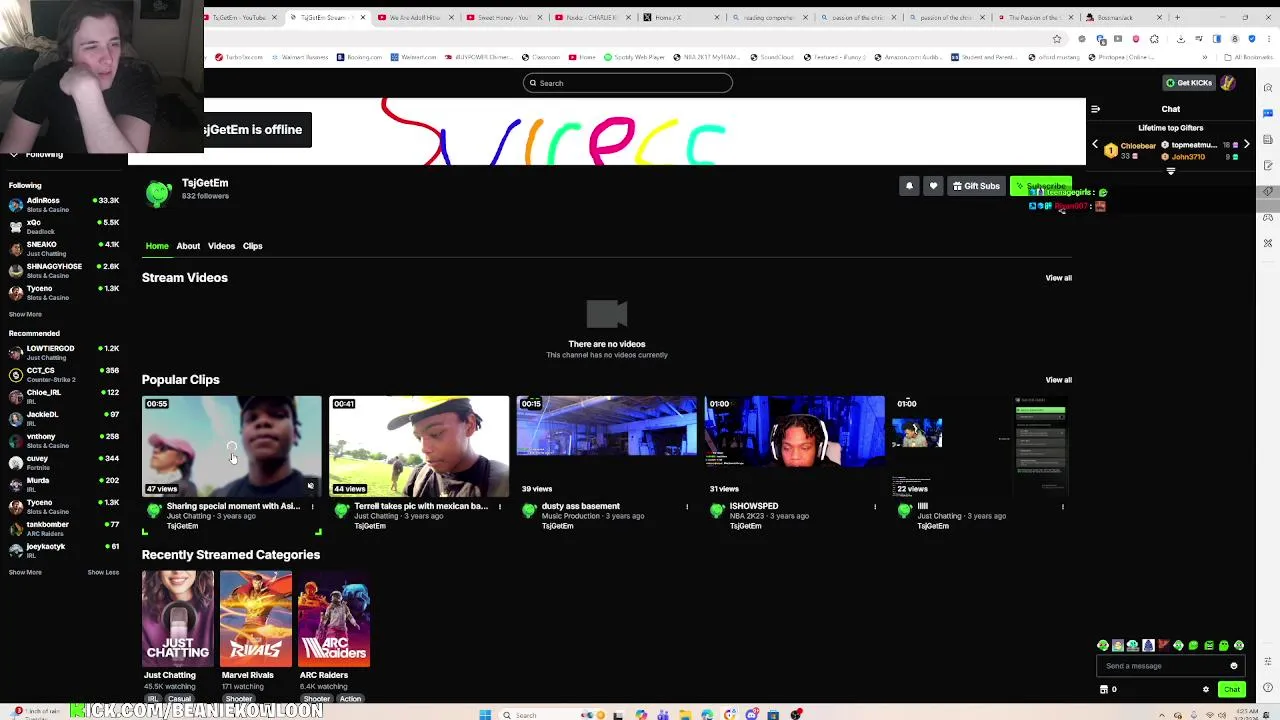
Task: Open options menu for 'Terrell takes pic' clip
Action: click(500, 507)
